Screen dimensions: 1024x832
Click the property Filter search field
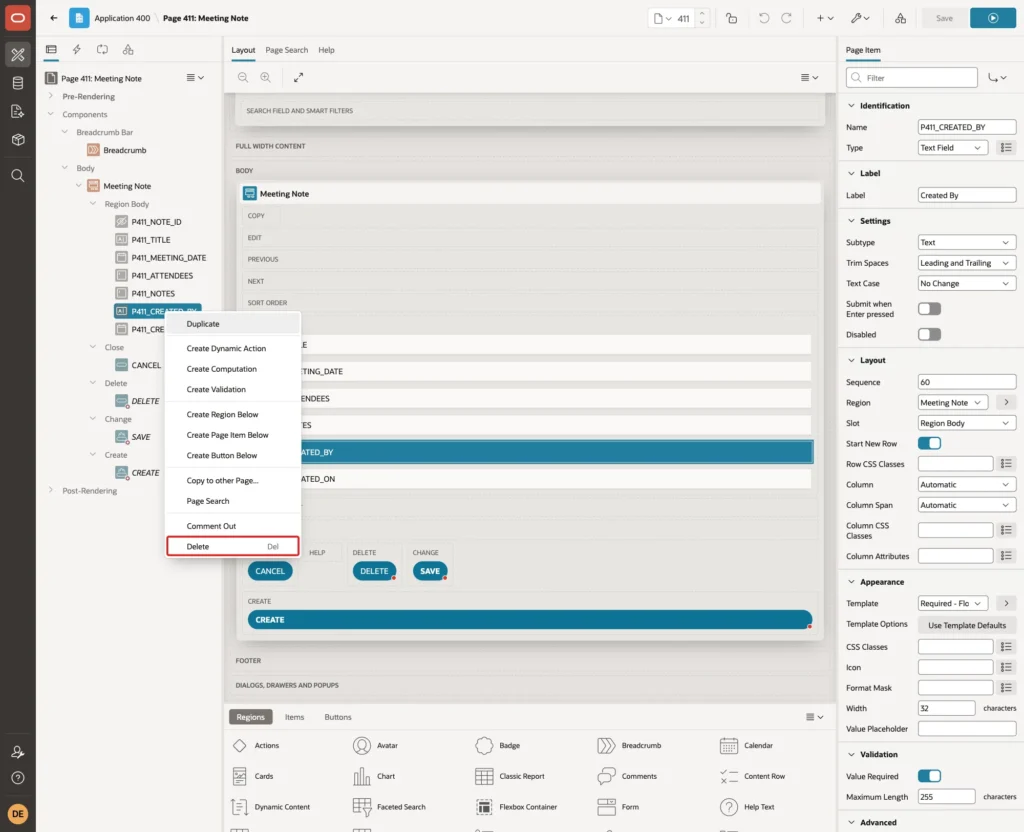tap(912, 78)
